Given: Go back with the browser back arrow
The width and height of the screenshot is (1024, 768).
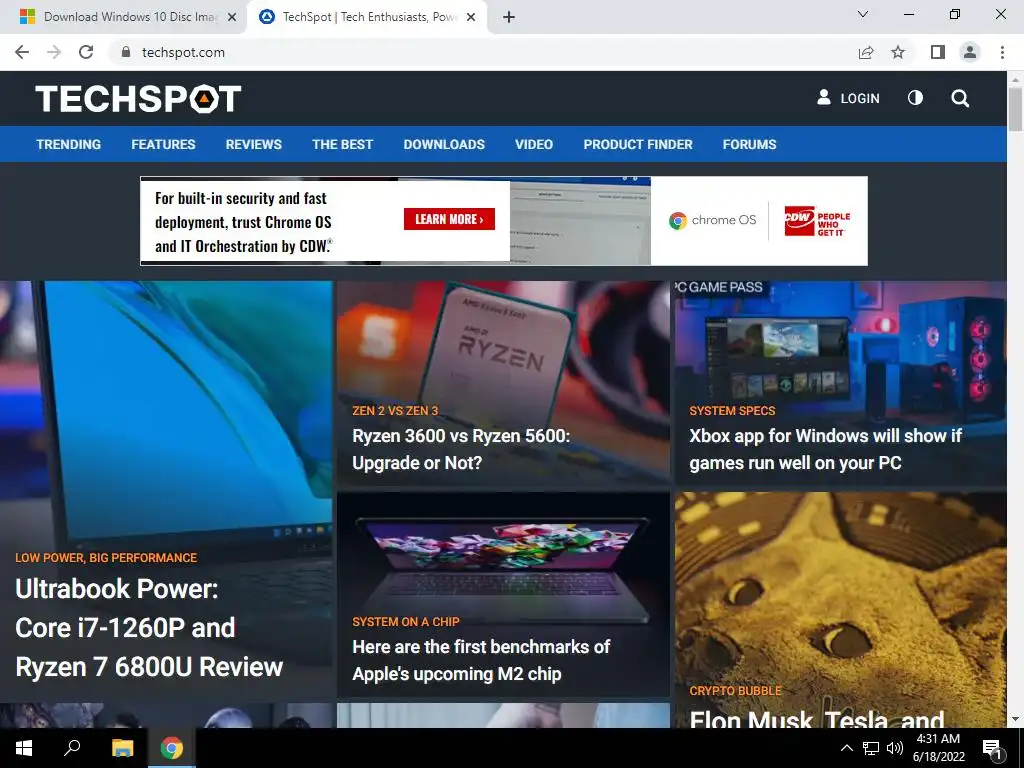Looking at the screenshot, I should [22, 52].
